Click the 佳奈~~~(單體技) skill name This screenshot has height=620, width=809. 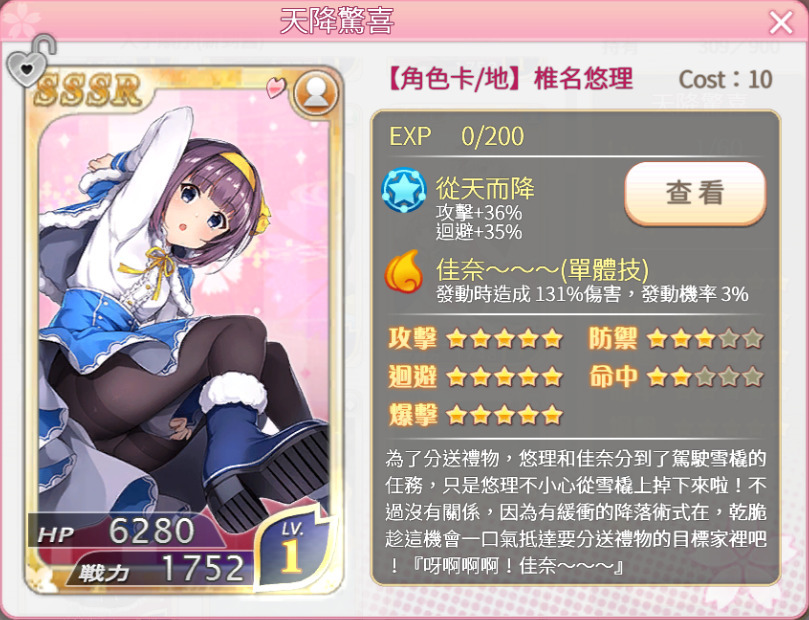pos(542,269)
